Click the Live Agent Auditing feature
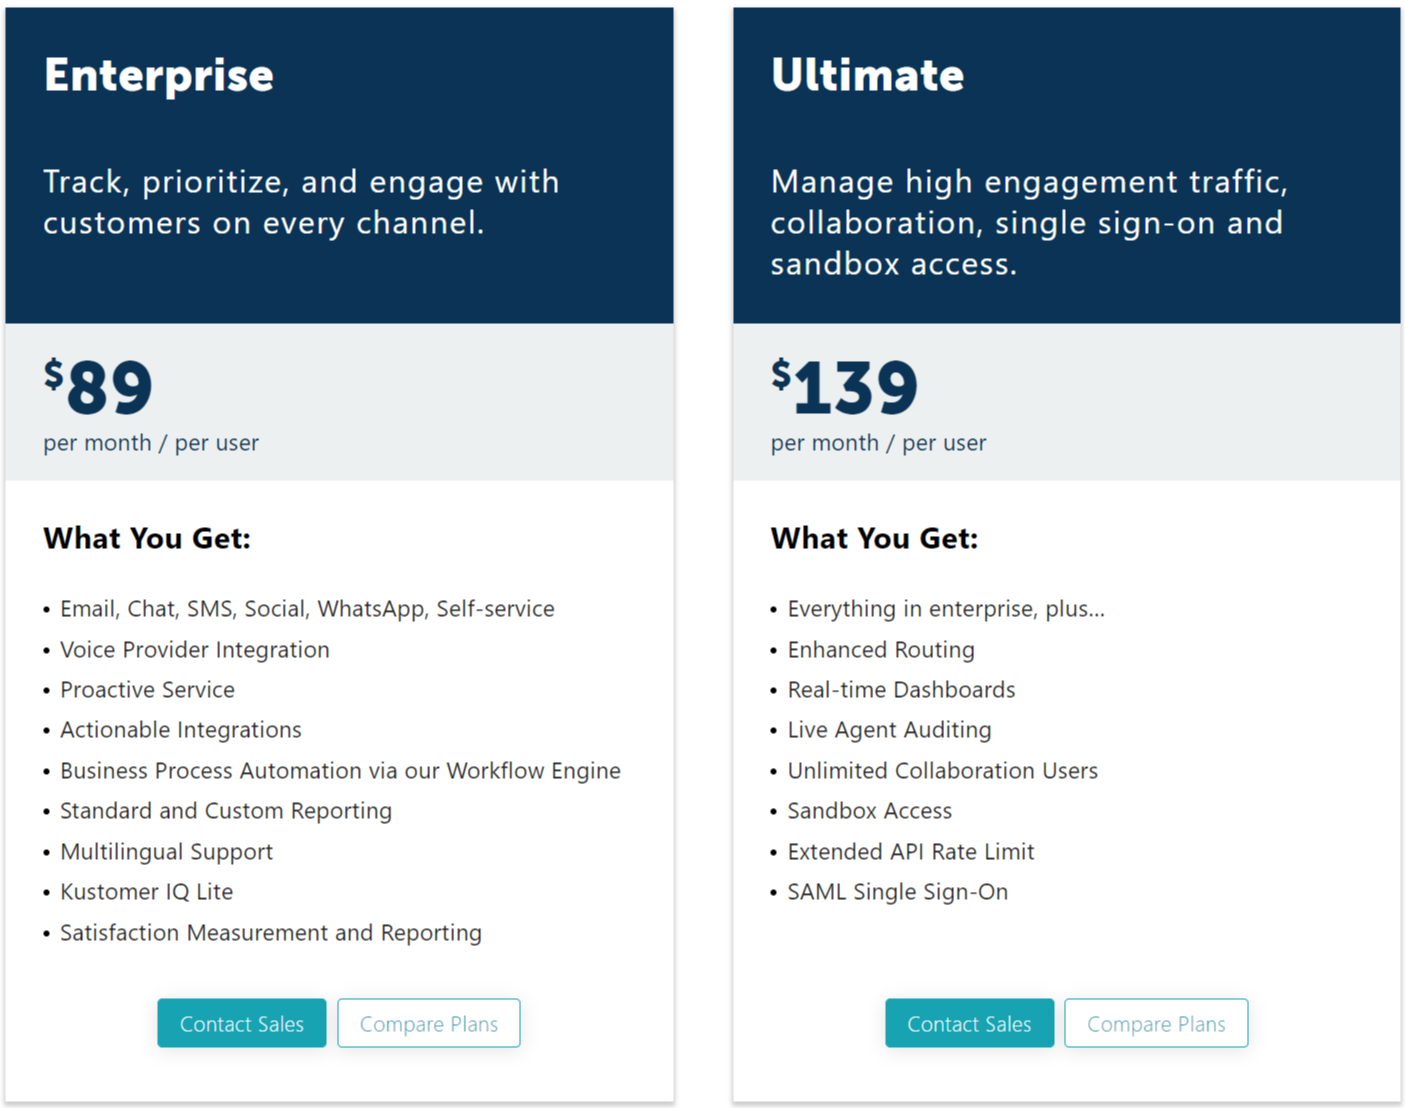 (889, 730)
